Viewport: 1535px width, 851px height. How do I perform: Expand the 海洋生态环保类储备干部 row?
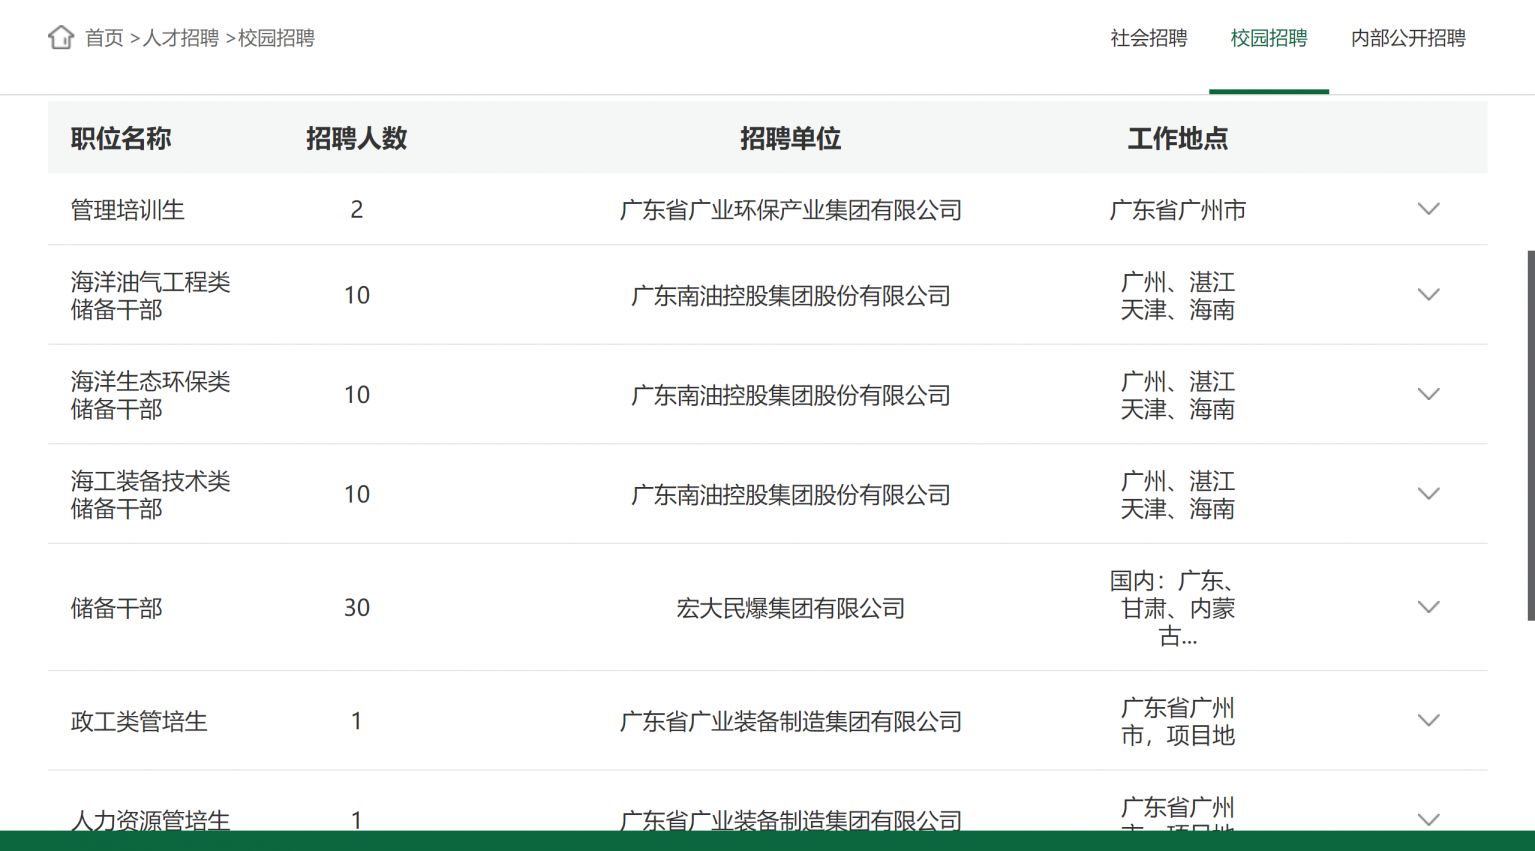click(1429, 394)
